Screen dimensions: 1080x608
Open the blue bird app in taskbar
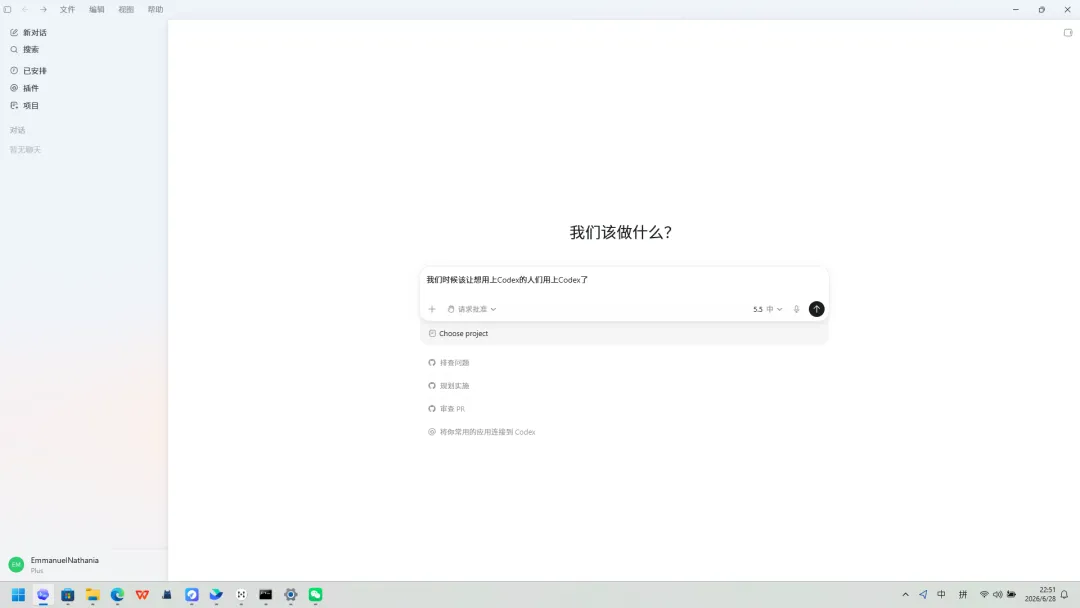tap(216, 594)
